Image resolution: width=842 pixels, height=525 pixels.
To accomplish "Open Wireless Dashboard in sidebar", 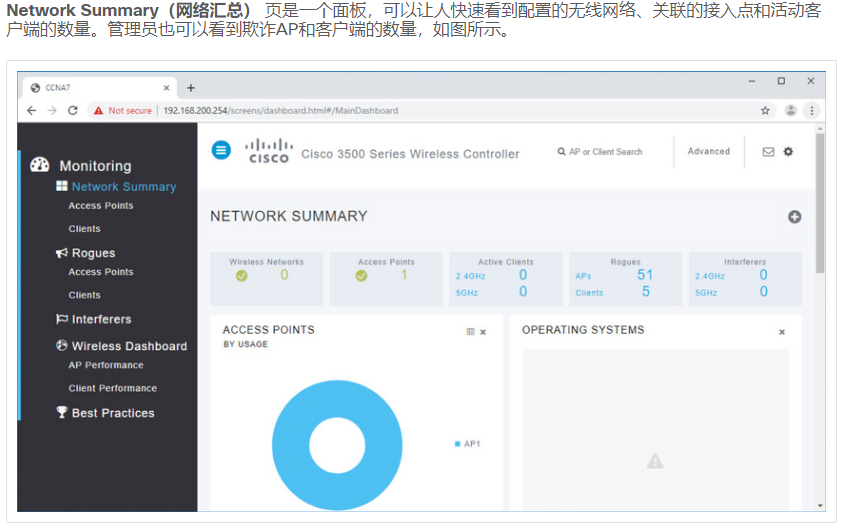I will (x=129, y=346).
